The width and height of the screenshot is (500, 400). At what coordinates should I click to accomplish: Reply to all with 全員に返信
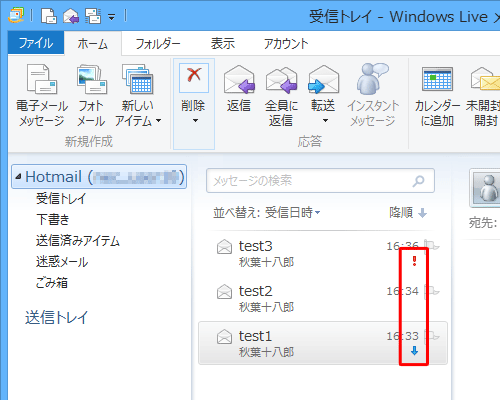pyautogui.click(x=281, y=95)
